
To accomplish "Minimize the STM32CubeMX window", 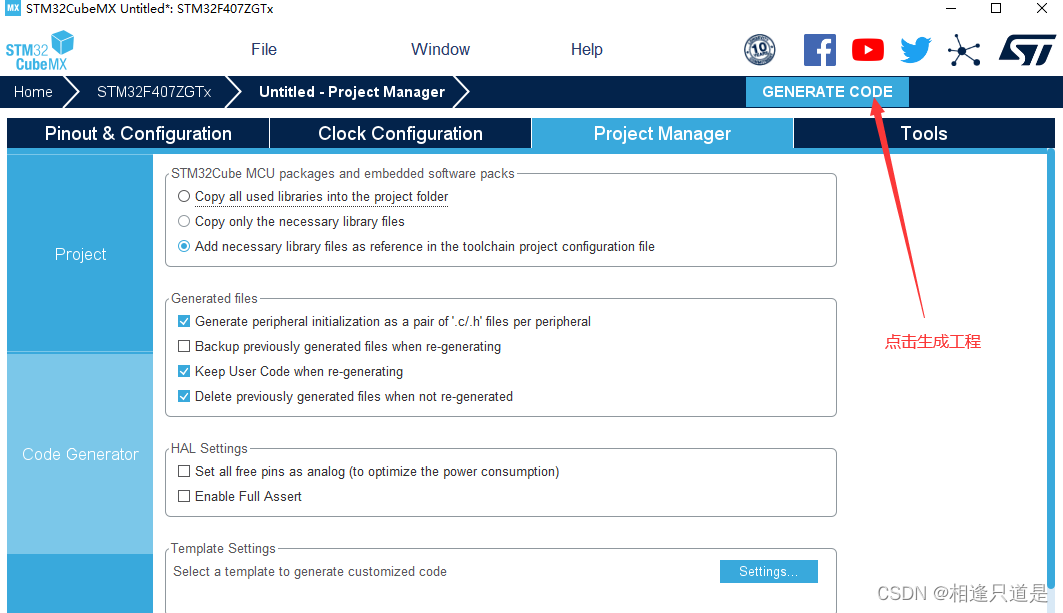I will [950, 9].
